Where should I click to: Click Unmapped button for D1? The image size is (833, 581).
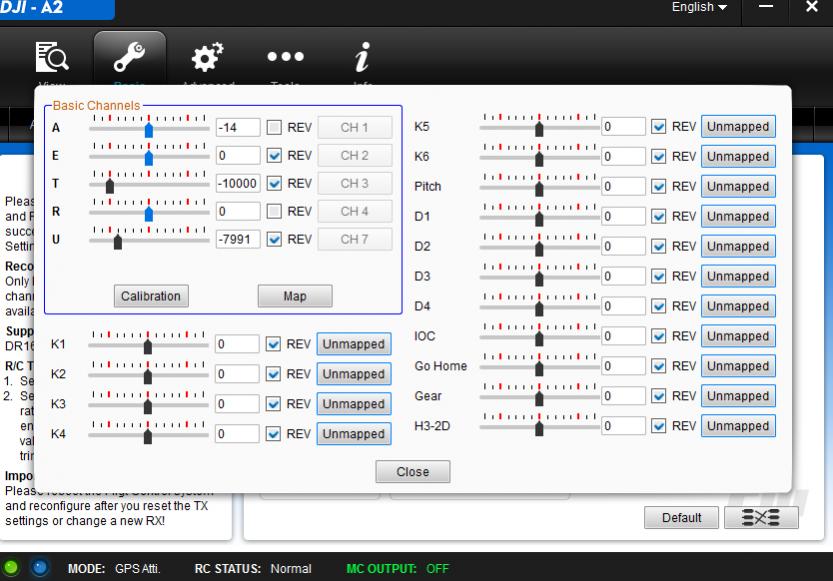(738, 216)
